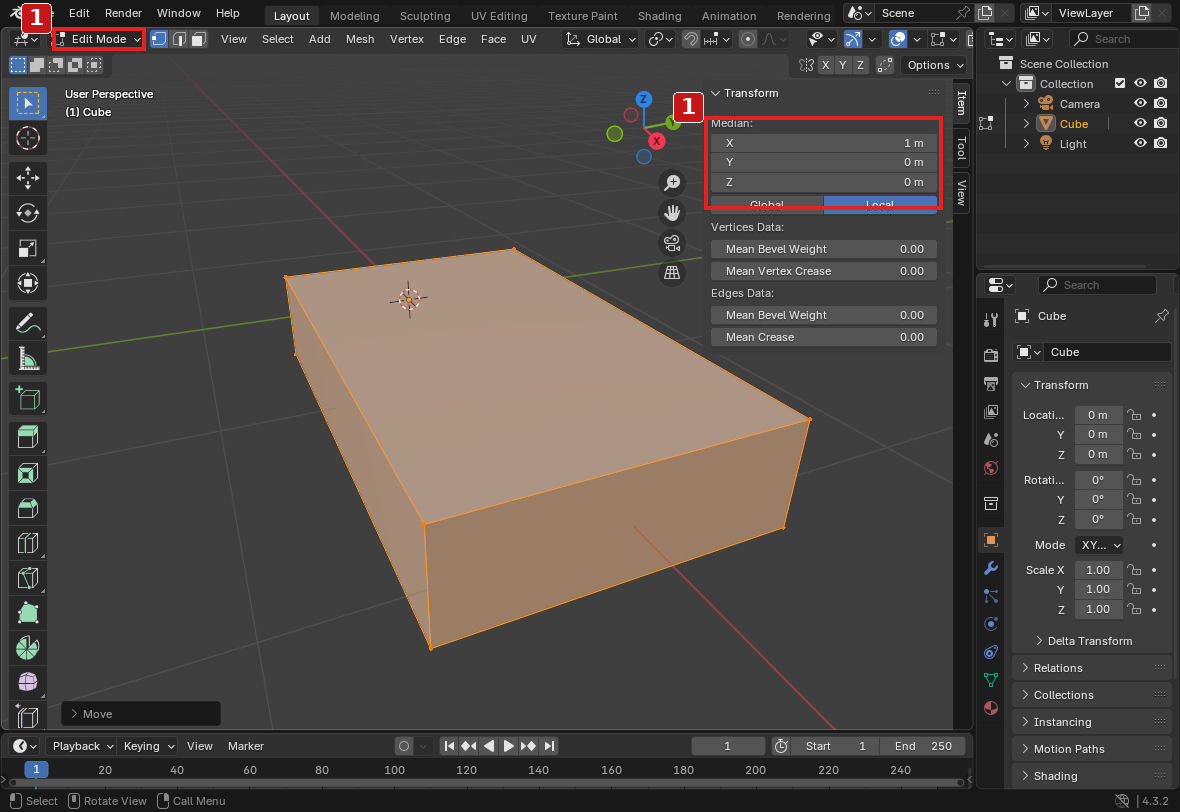Expand the Camera tree item
1180x812 pixels.
[1026, 104]
